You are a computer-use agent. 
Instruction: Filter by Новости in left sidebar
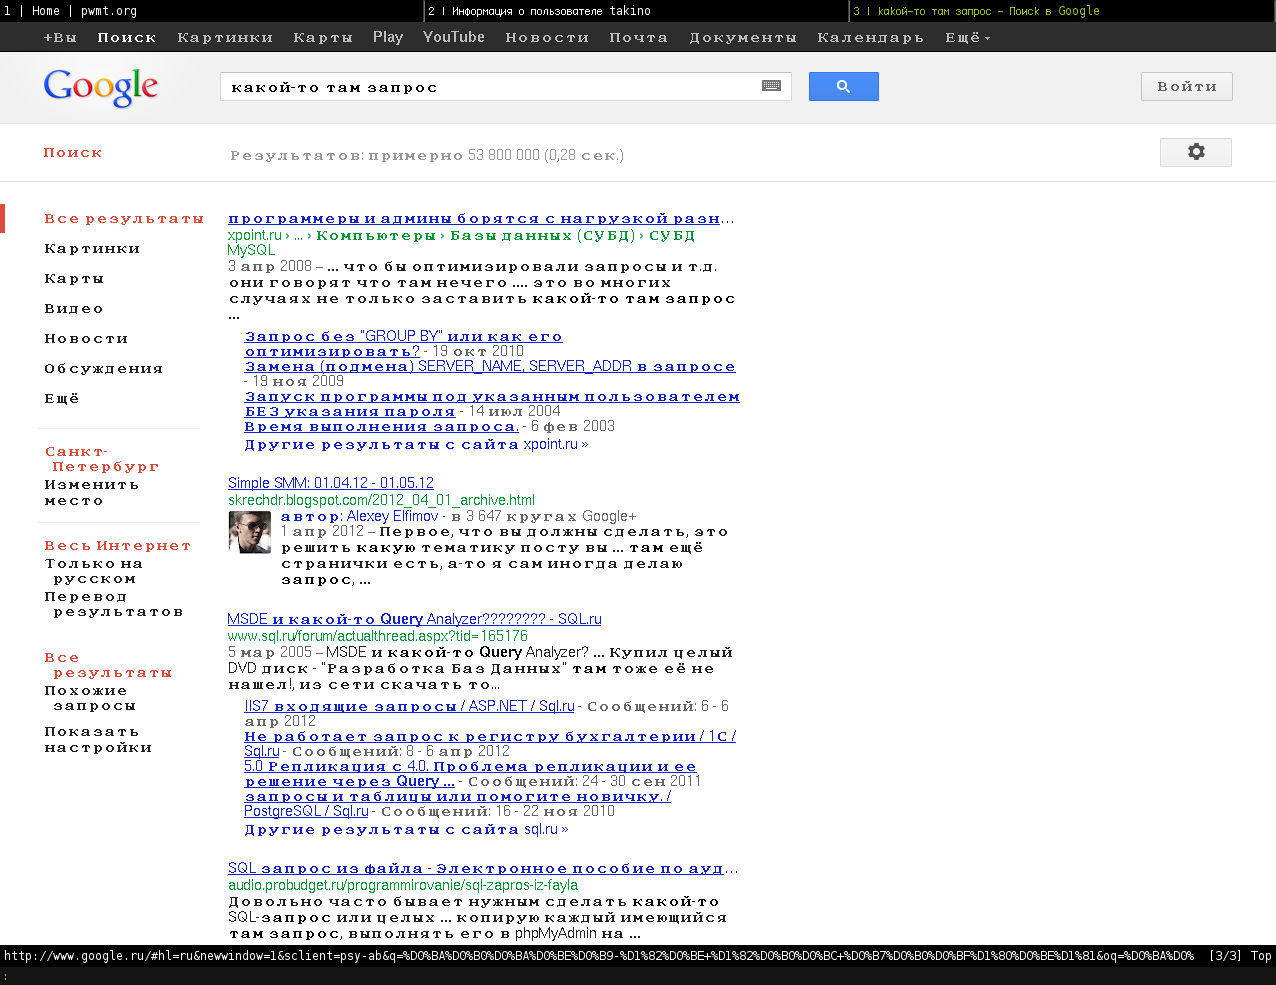point(86,339)
